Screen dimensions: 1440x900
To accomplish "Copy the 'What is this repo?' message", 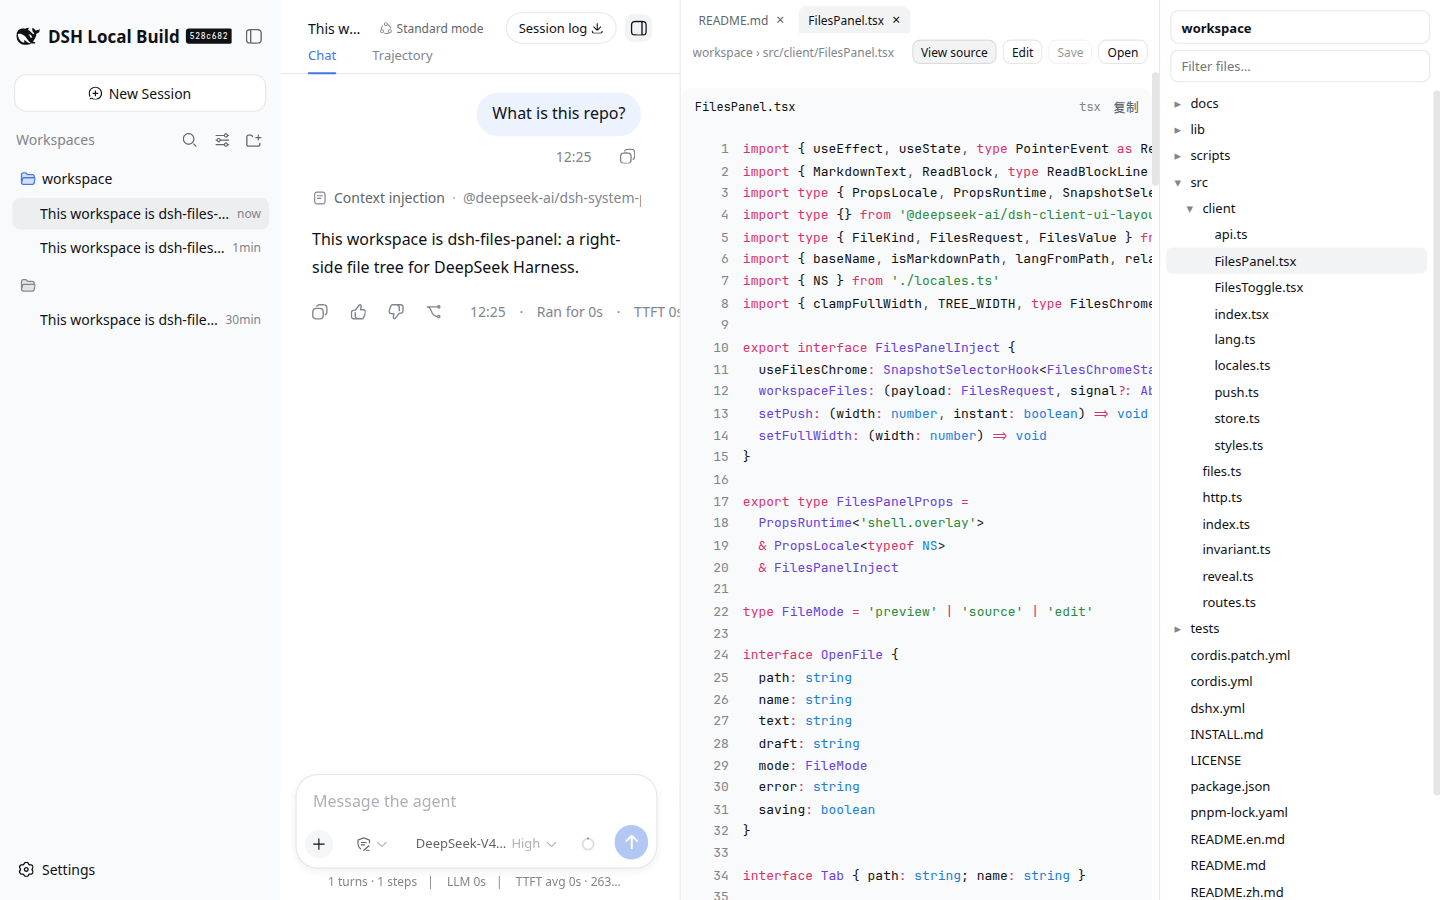I will [x=627, y=156].
